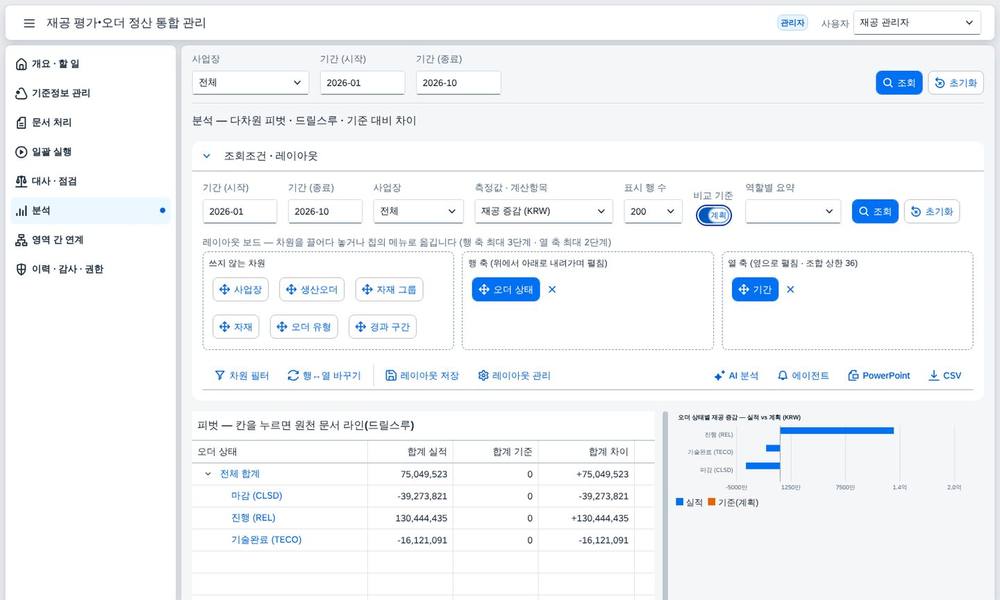Screen dimensions: 1000x600
Task: Click the top 조회 search button
Action: coord(899,83)
